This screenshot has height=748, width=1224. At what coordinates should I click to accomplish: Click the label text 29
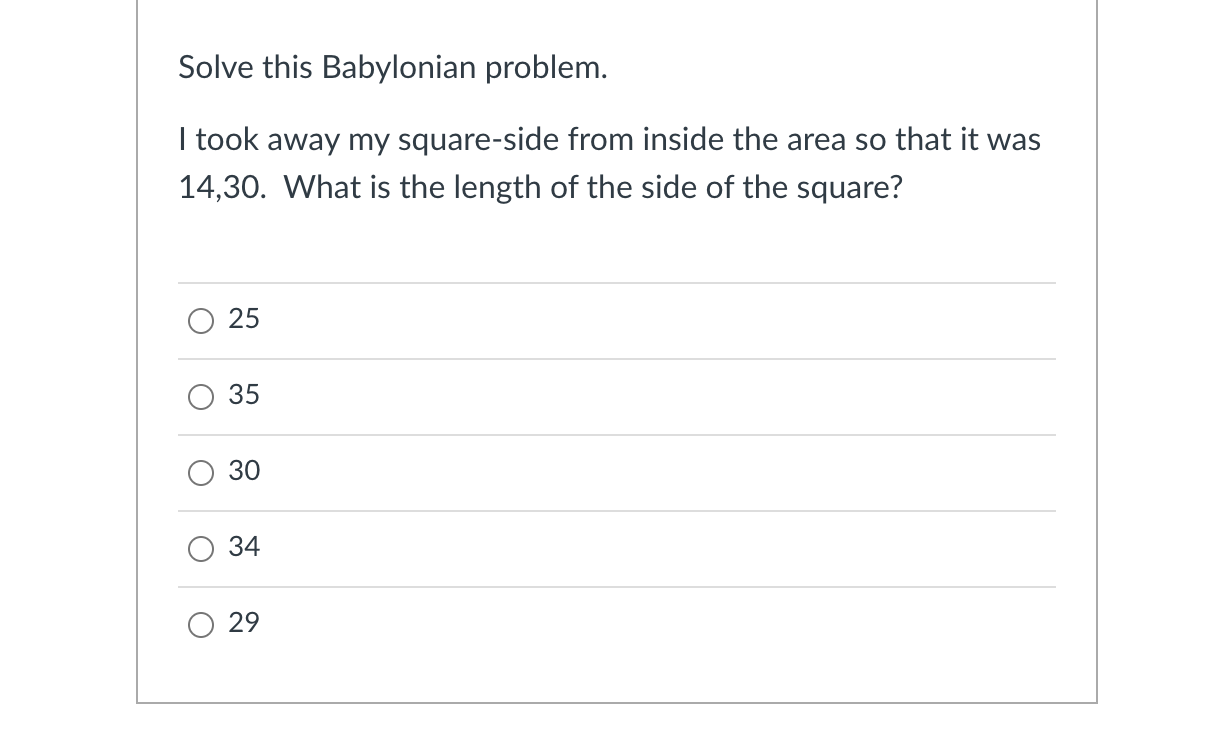244,623
